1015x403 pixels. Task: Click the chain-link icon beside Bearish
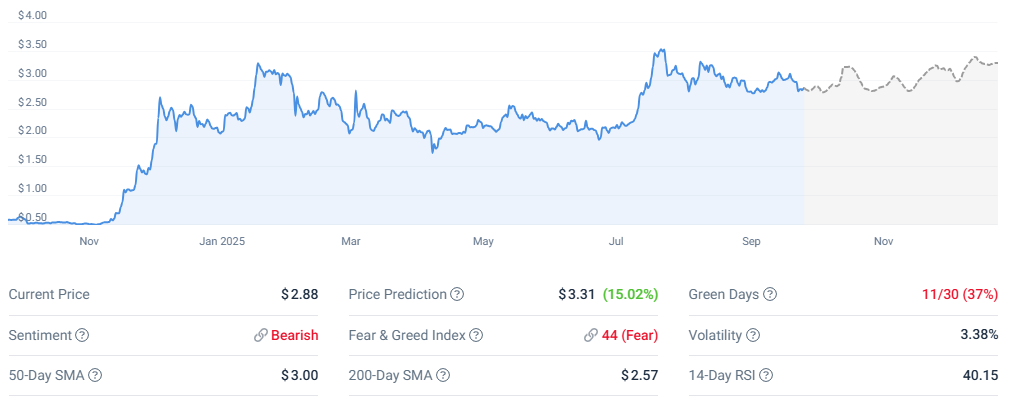pyautogui.click(x=261, y=336)
